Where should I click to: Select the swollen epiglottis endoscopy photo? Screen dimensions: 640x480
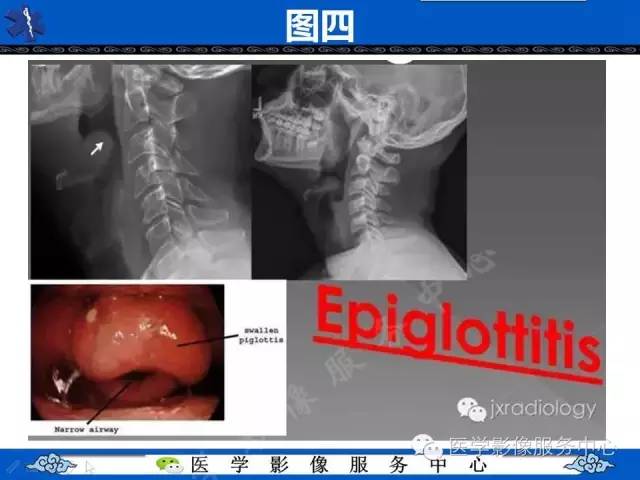(127, 352)
